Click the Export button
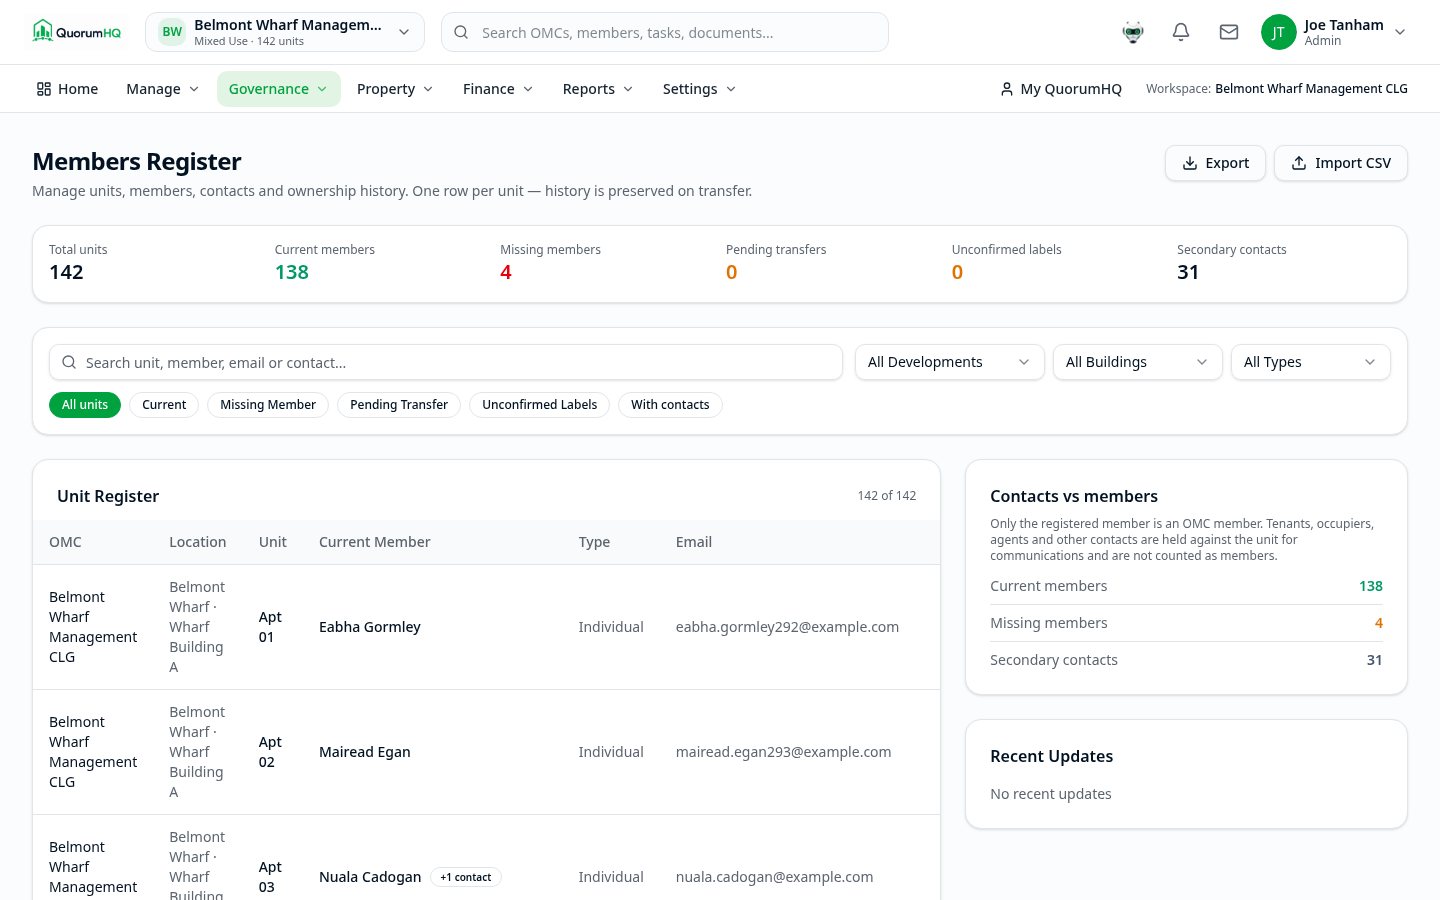 pos(1215,163)
